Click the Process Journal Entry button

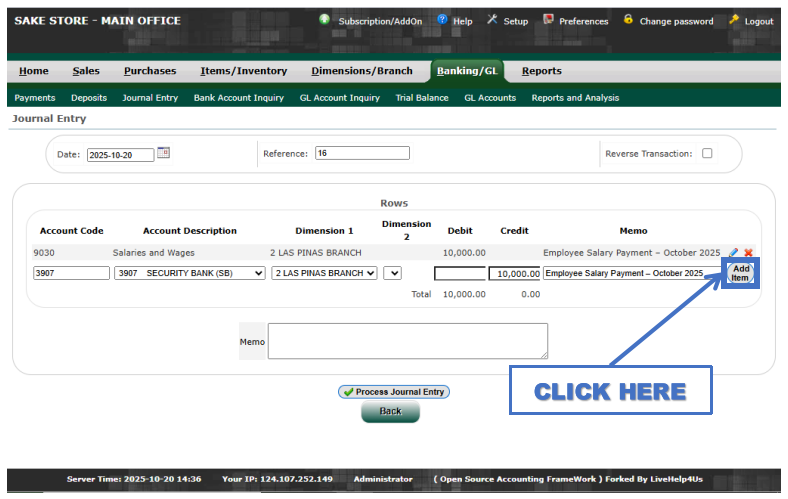click(x=393, y=392)
